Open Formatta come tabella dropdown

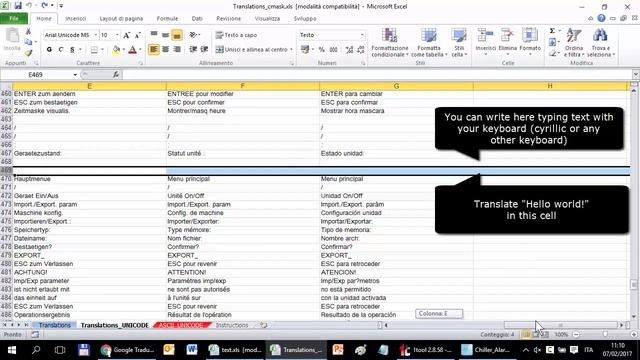[429, 43]
